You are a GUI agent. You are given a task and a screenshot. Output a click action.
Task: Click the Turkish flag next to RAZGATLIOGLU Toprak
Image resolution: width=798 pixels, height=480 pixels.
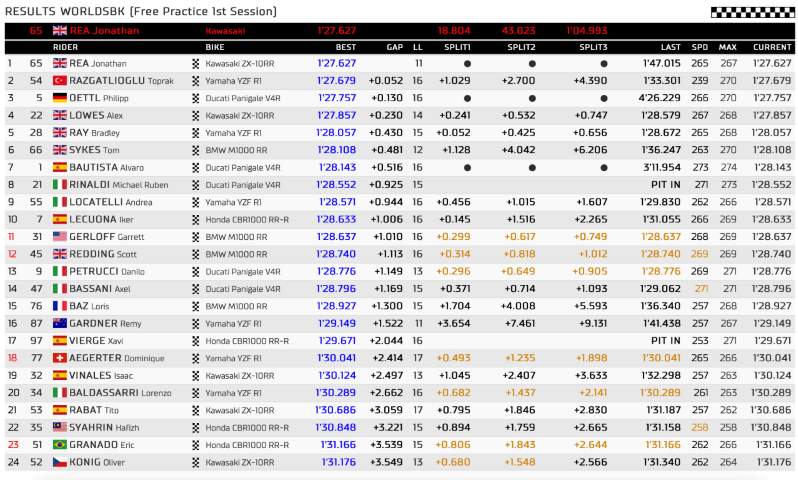(60, 80)
